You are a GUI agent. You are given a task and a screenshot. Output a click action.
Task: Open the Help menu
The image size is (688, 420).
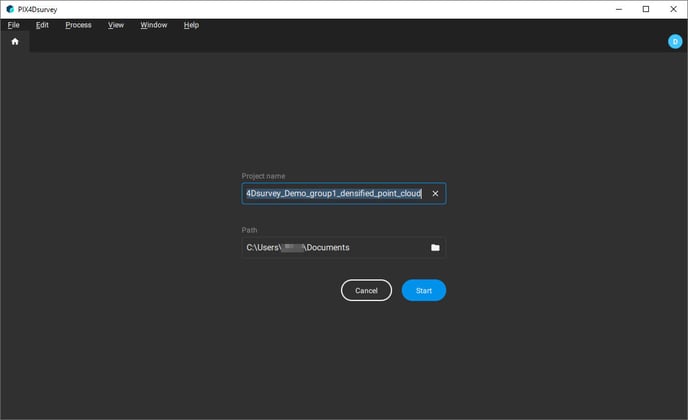coord(191,25)
